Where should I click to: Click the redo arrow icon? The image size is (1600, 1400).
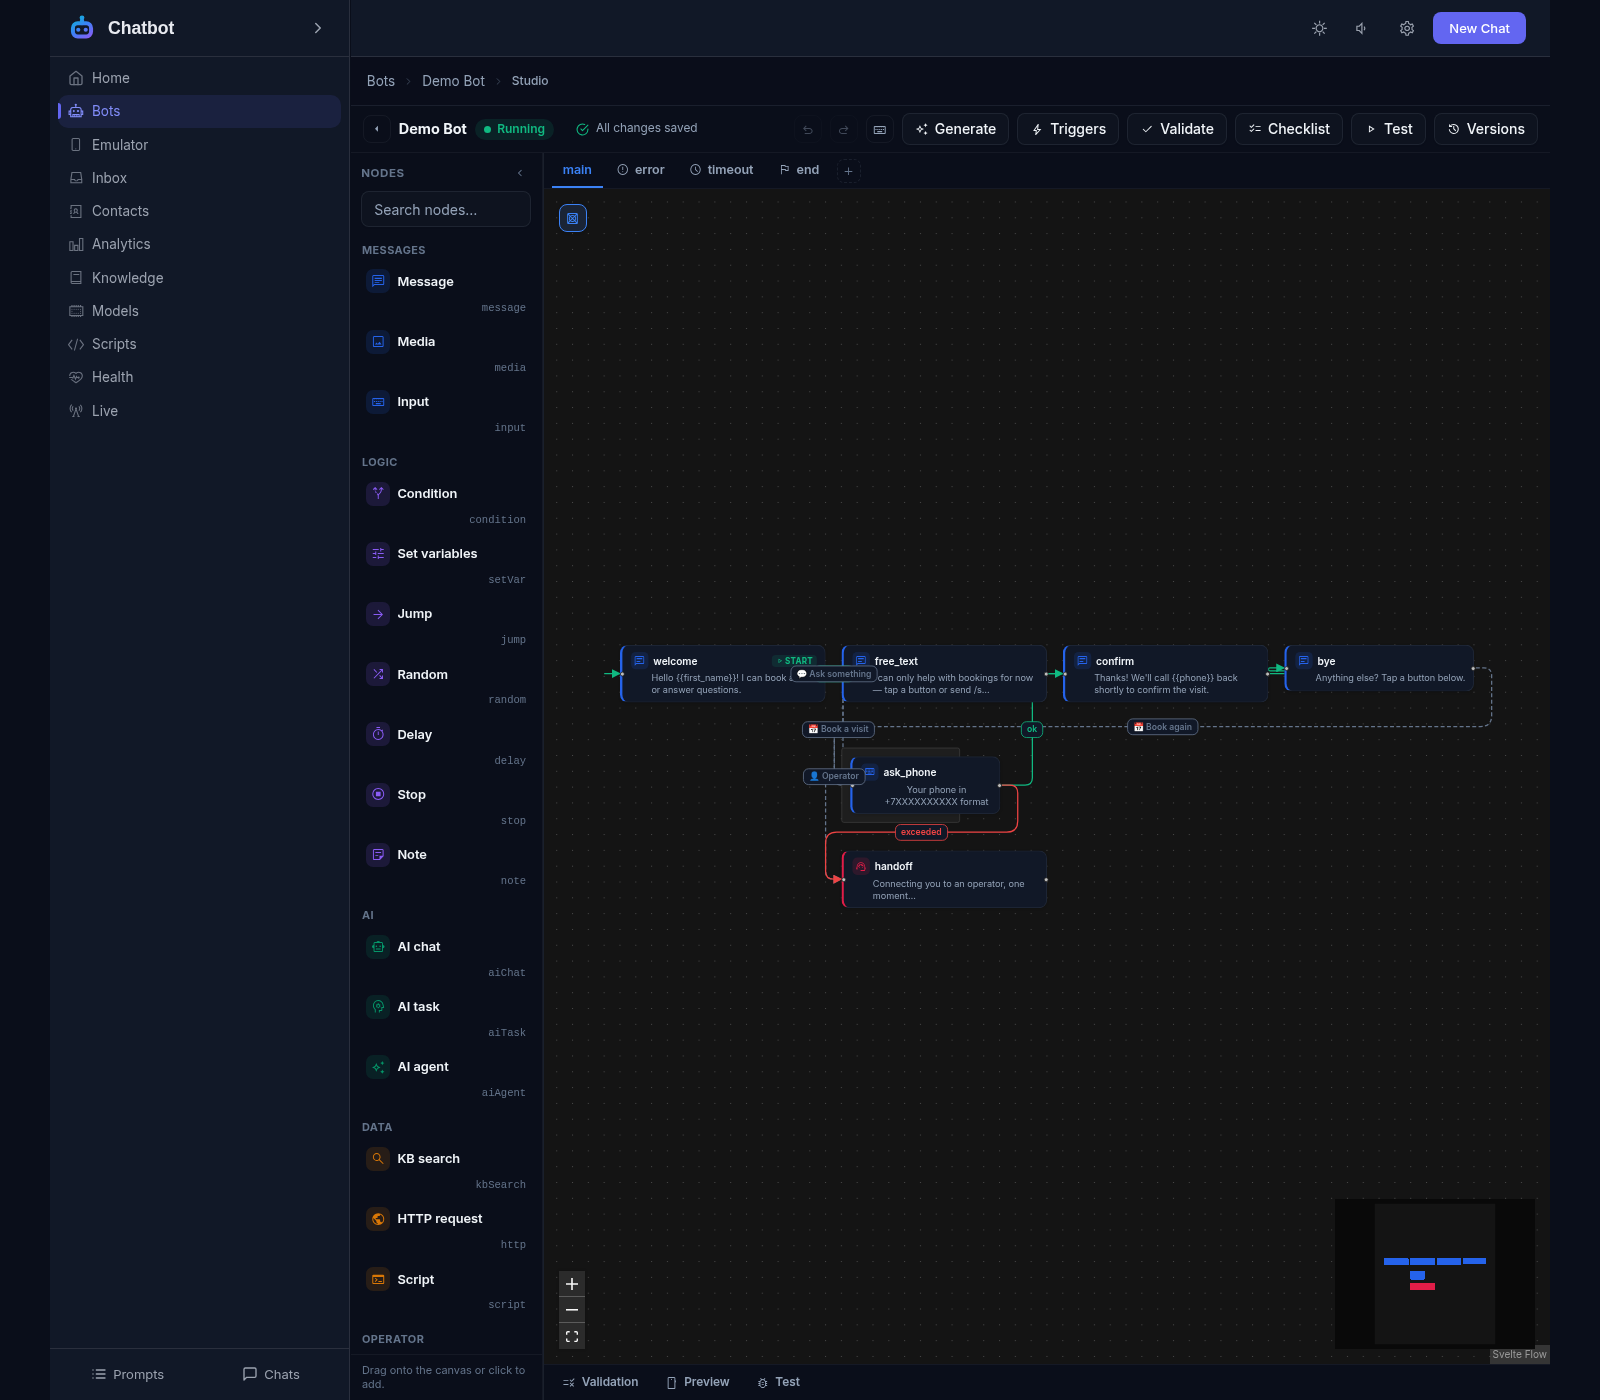tap(844, 129)
